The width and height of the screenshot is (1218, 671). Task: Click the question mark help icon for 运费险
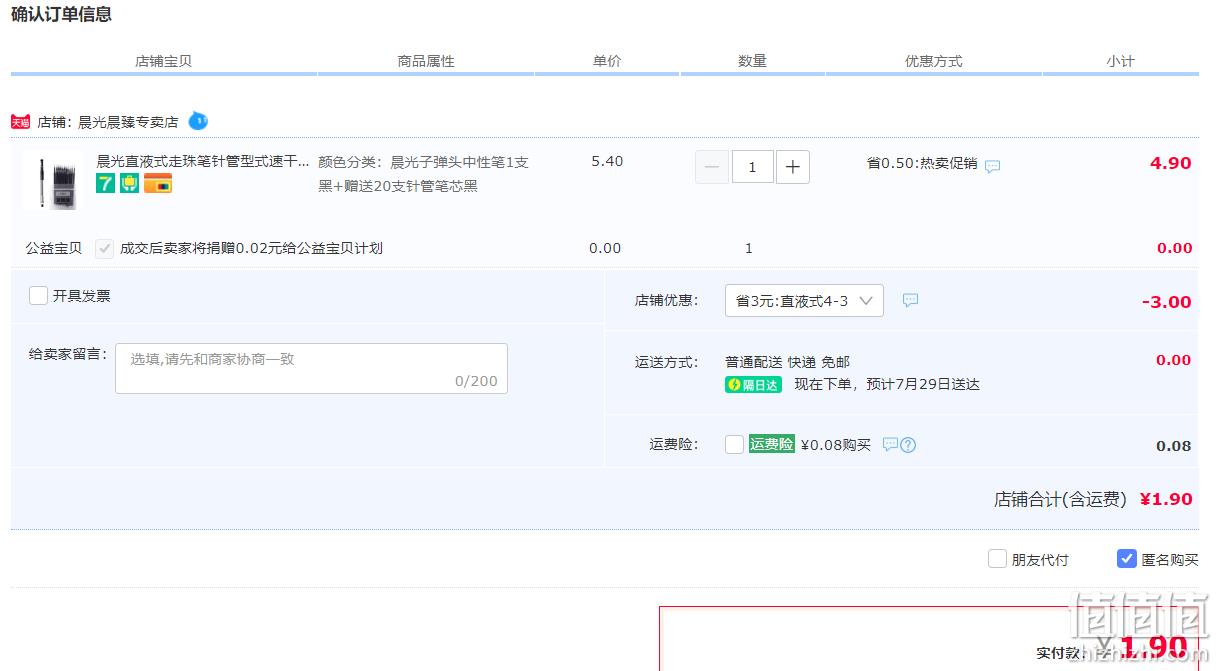pyautogui.click(x=908, y=445)
